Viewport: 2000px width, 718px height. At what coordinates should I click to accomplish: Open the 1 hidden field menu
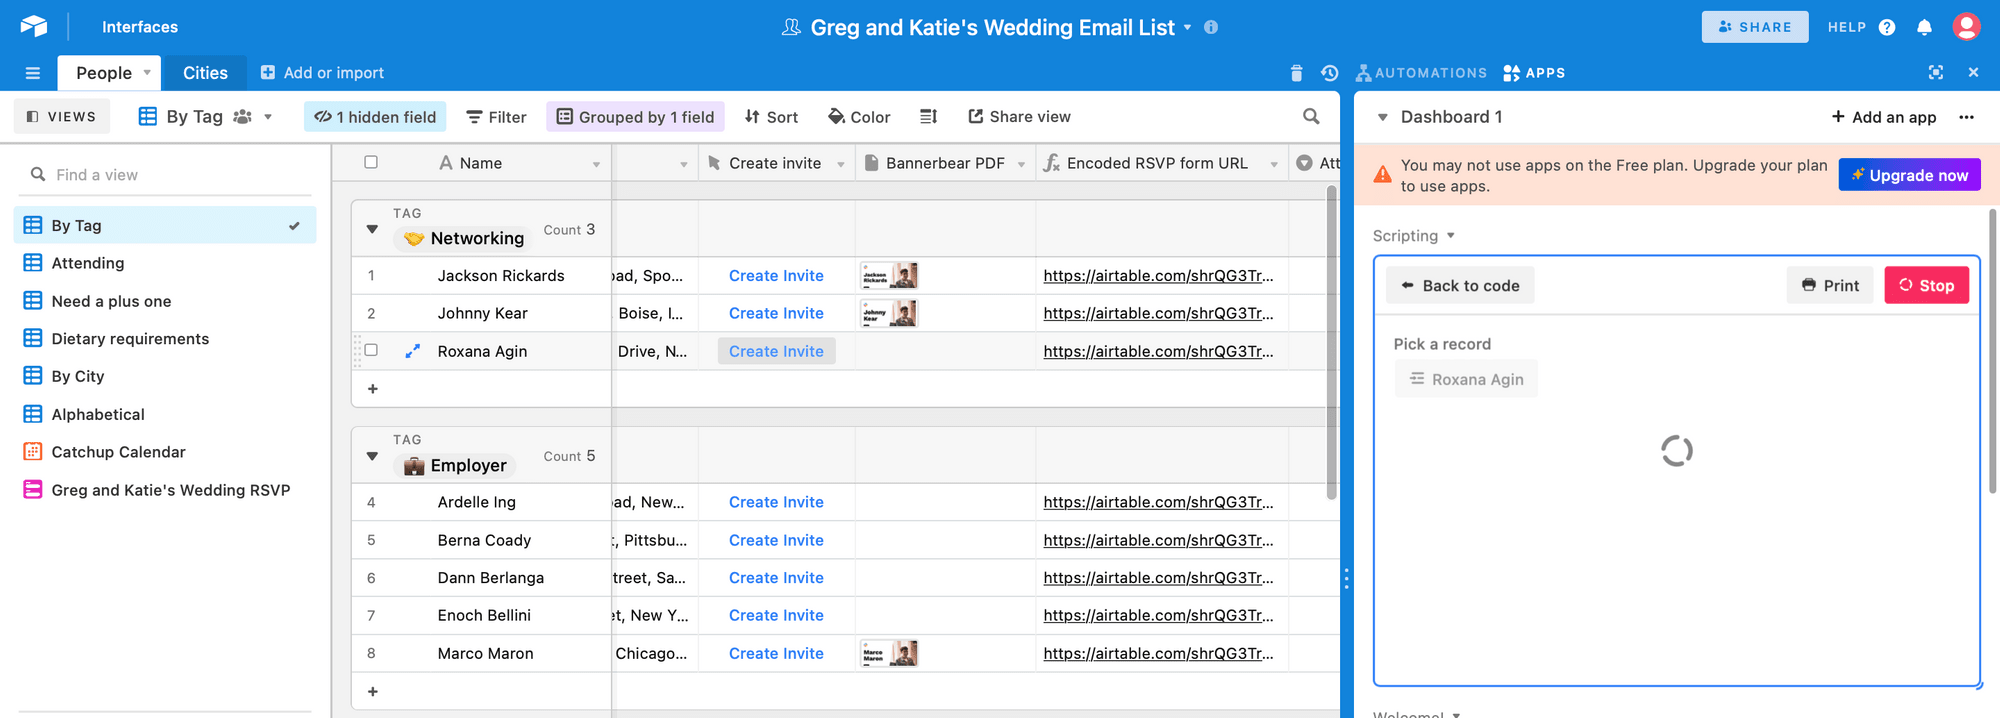point(375,117)
